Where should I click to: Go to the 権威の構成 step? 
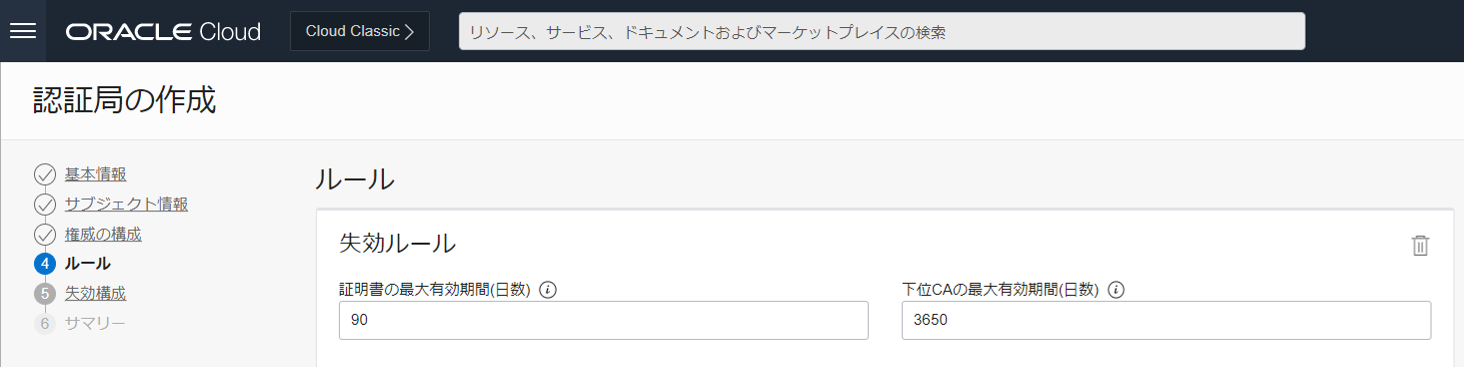coord(103,235)
